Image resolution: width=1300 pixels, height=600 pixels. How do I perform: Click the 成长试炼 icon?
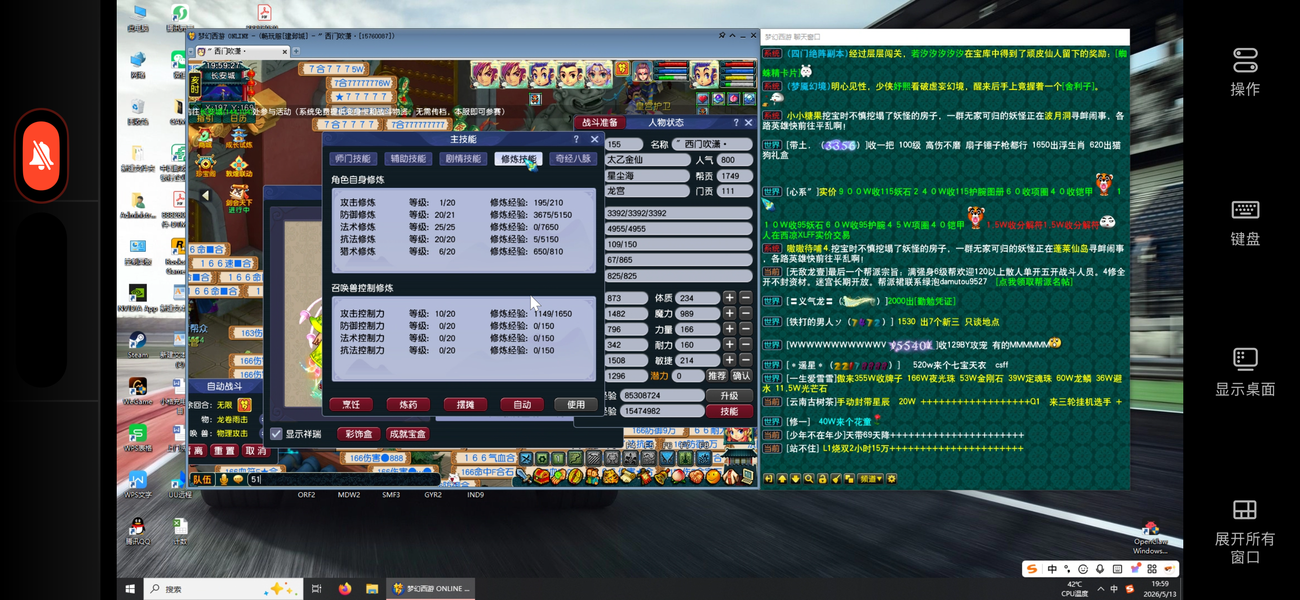click(238, 136)
